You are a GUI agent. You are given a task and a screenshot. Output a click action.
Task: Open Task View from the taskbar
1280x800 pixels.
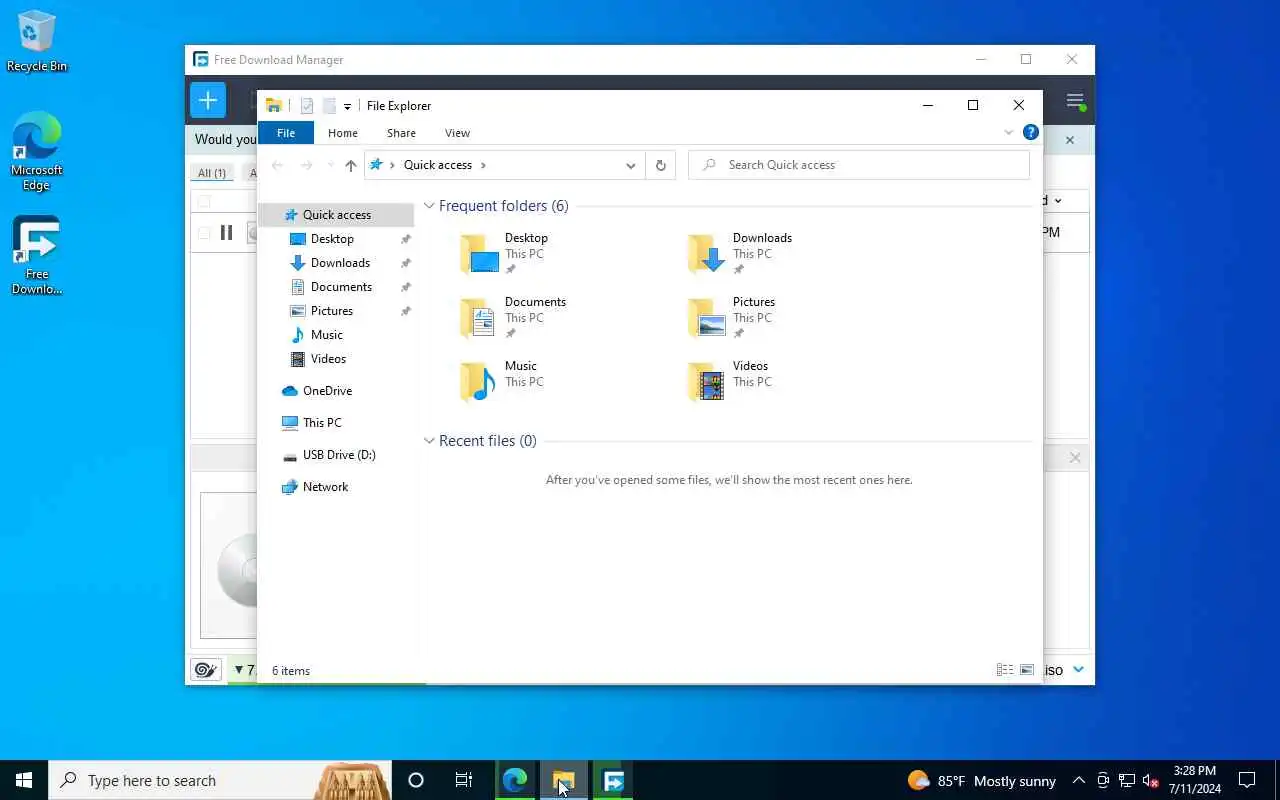click(x=464, y=780)
